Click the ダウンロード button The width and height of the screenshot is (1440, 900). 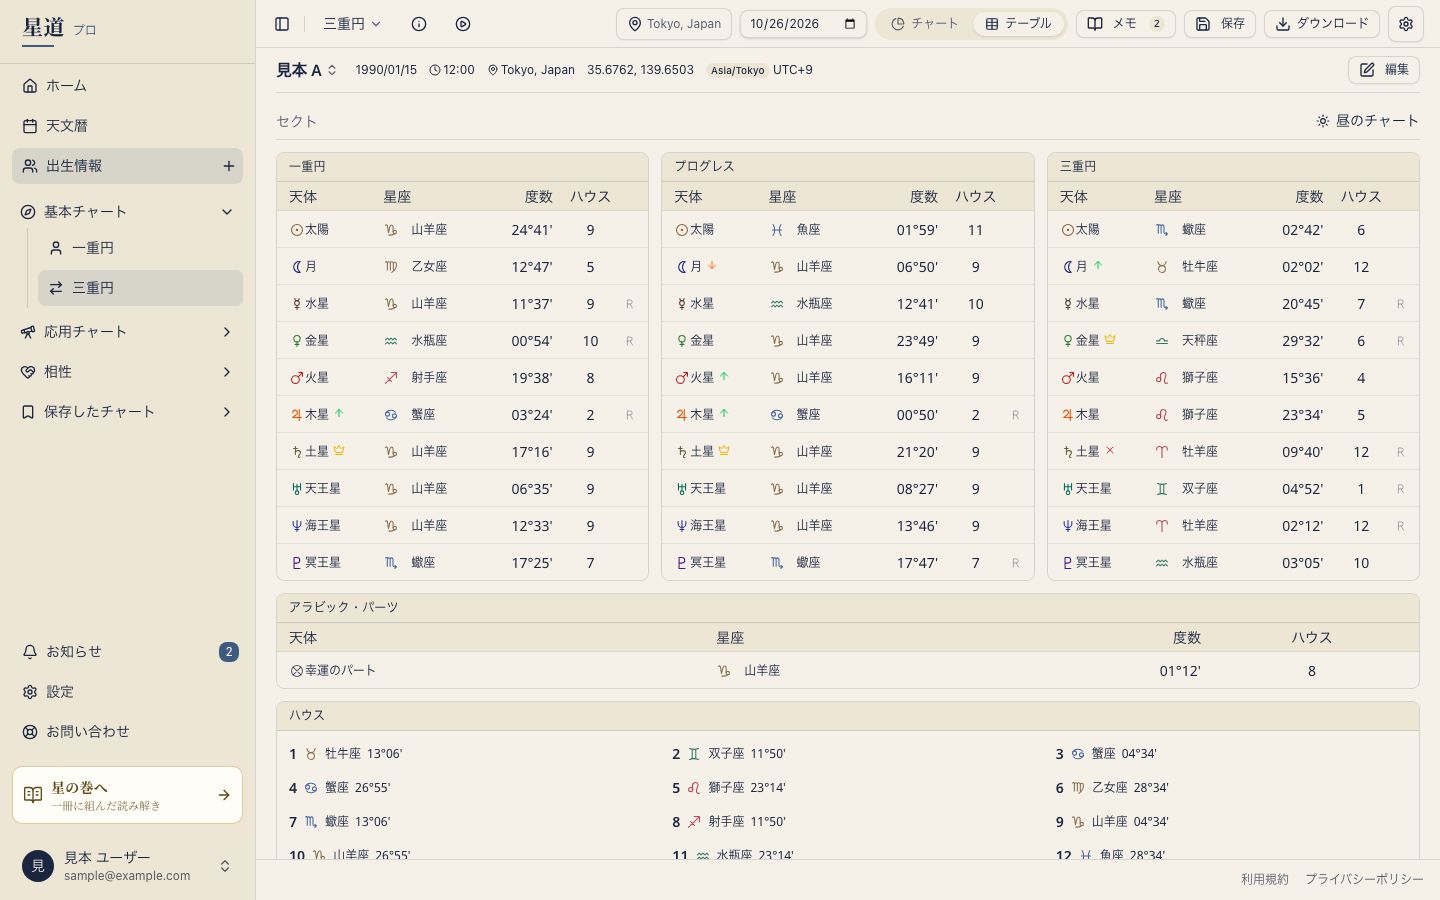[1322, 24]
